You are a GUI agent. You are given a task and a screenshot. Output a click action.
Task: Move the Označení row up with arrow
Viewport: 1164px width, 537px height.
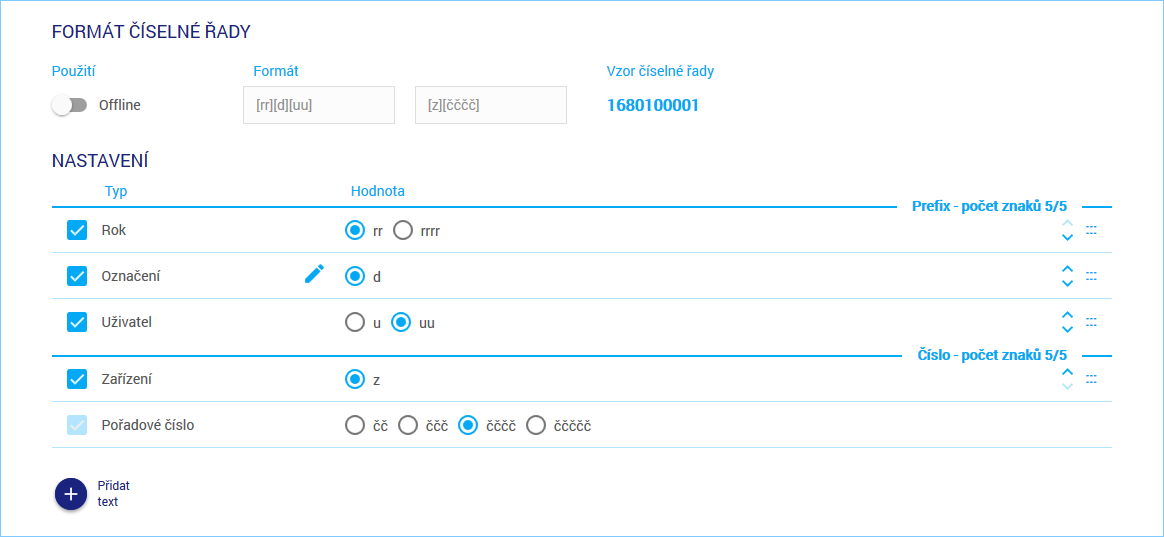(1067, 269)
